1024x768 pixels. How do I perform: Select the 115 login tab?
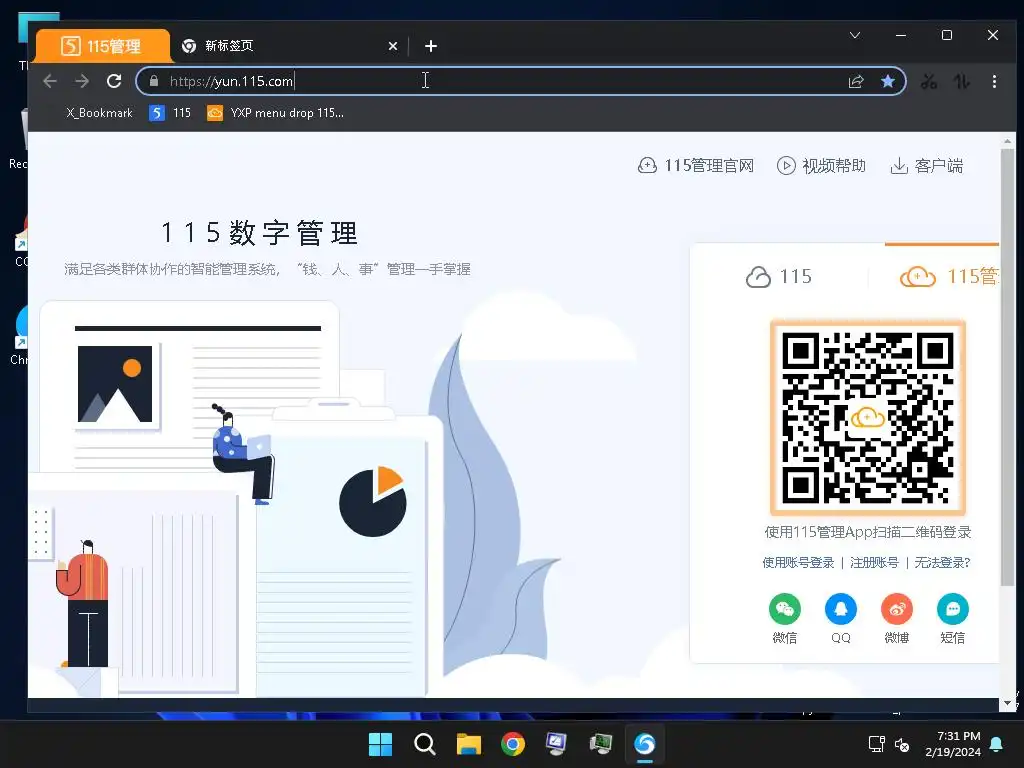pyautogui.click(x=778, y=277)
